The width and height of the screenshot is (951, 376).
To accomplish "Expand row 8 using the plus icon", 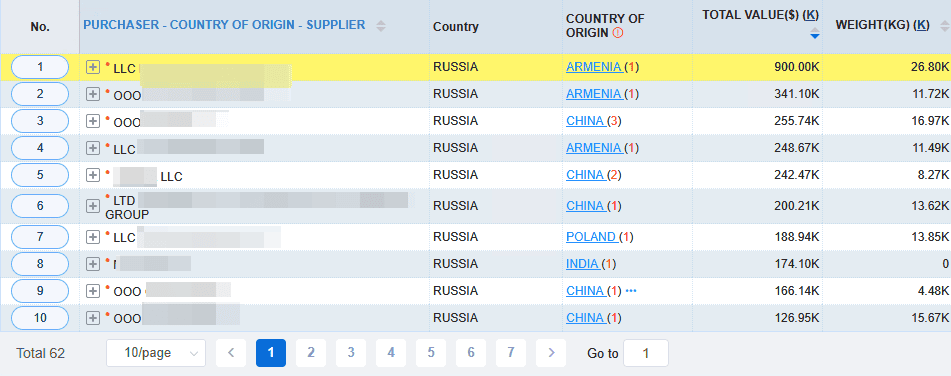I will 93,264.
